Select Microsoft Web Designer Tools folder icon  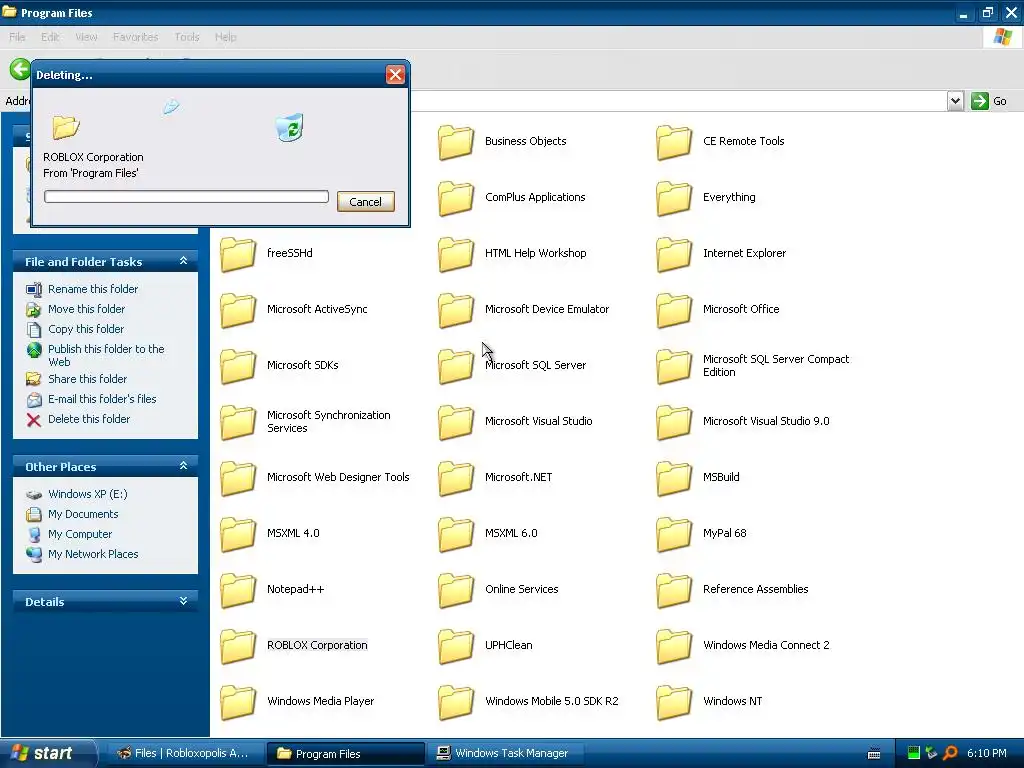238,478
